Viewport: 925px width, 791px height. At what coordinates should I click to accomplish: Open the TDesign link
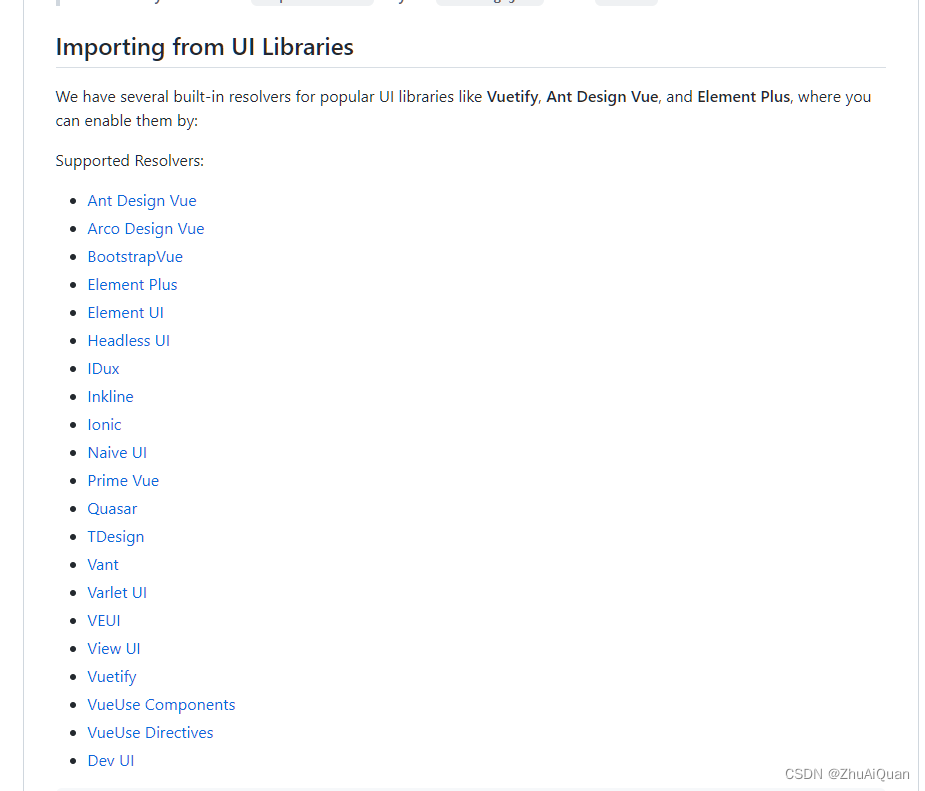click(x=116, y=537)
